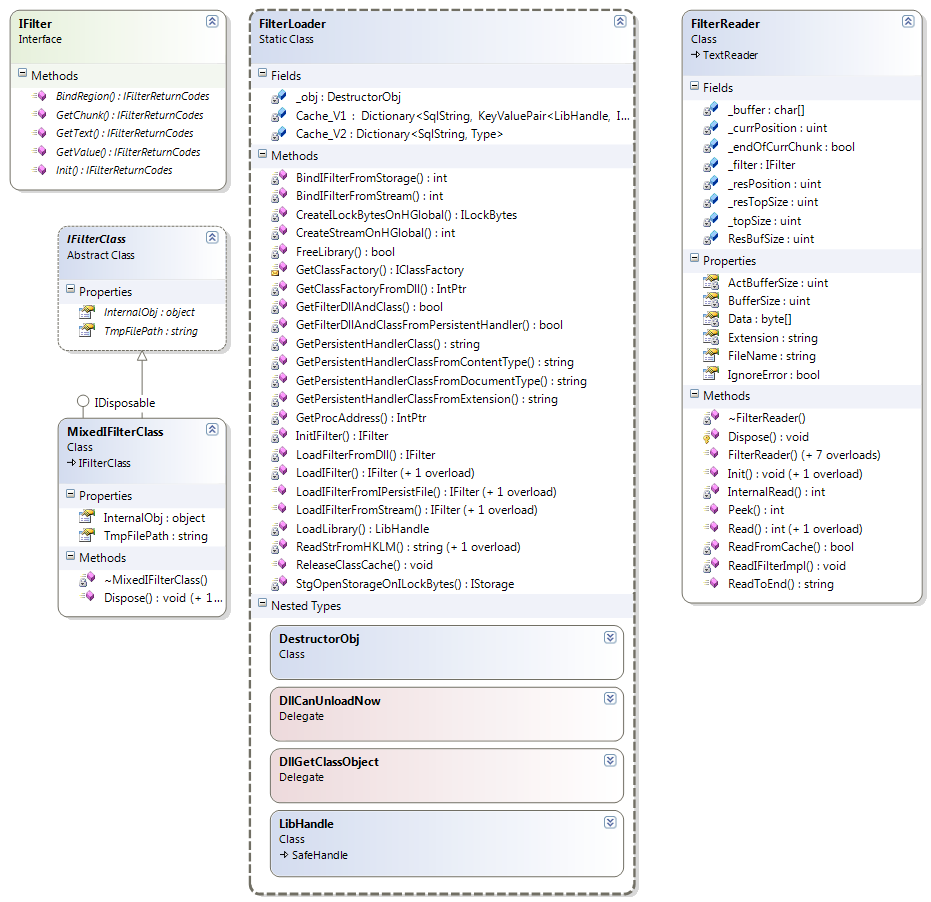Viewport: 931px width, 902px height.
Task: Collapse the MixedIFilterClass box chevron
Action: [x=212, y=429]
